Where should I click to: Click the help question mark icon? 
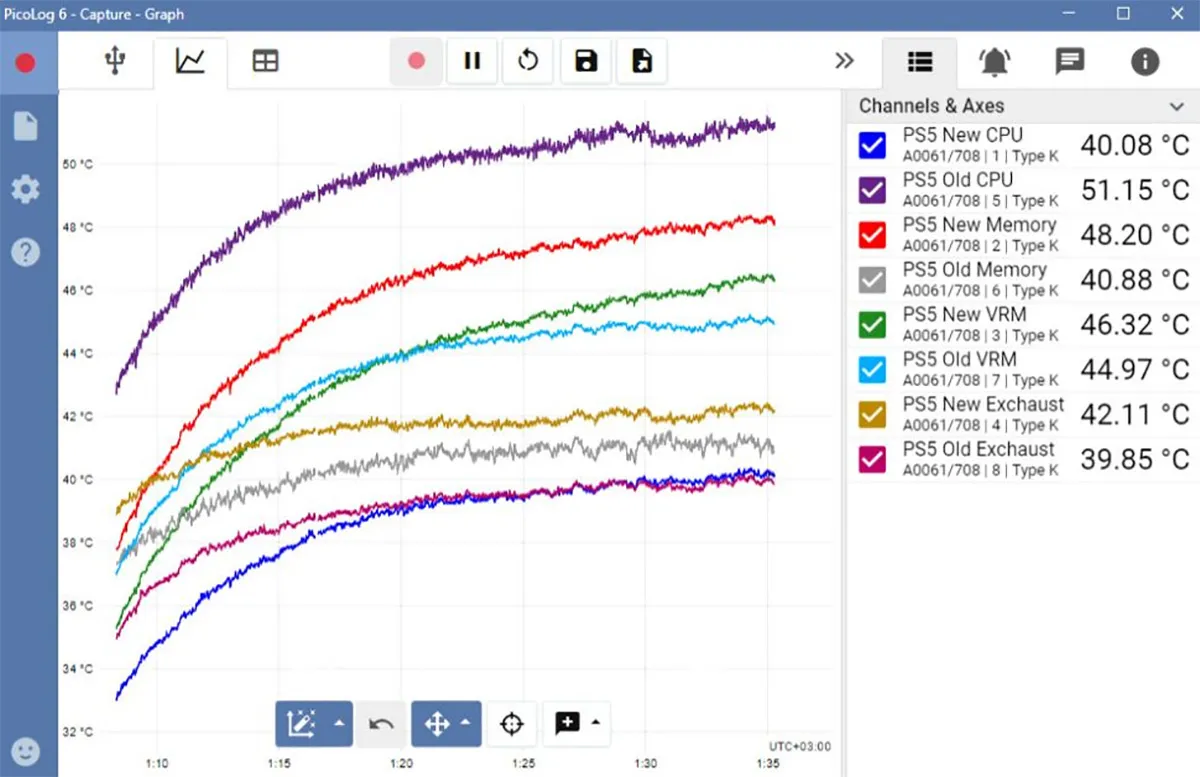pos(25,252)
